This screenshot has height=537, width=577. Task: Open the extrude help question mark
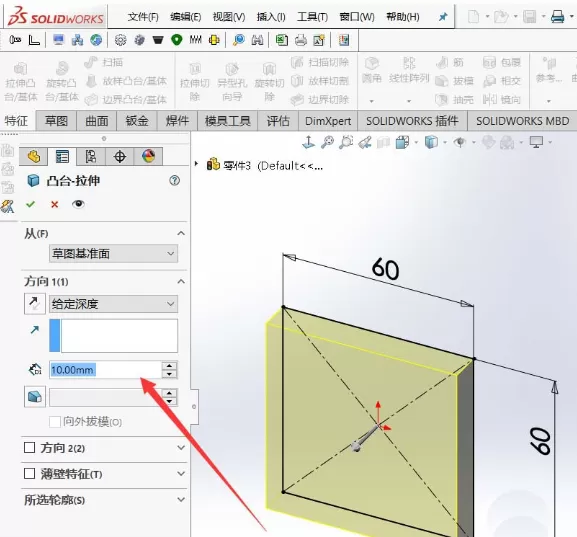(x=174, y=180)
